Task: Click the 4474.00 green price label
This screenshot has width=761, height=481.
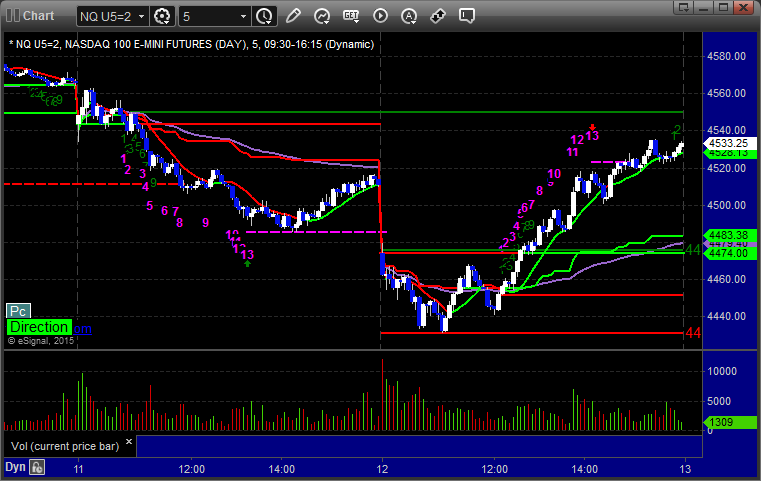Action: point(729,253)
